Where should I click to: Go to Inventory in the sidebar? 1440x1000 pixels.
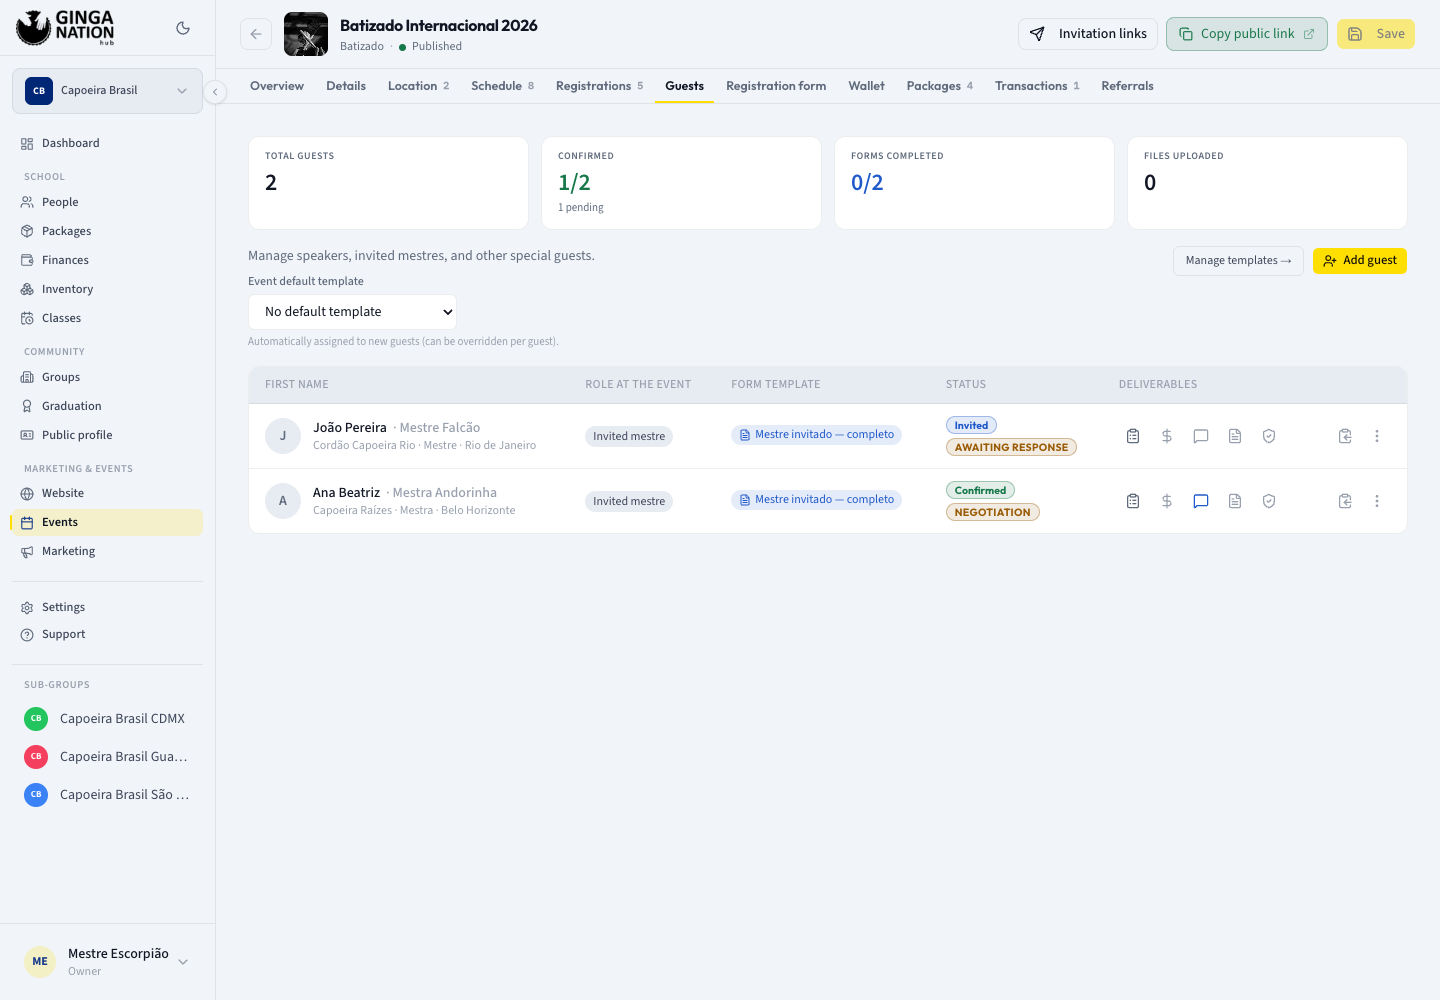click(108, 290)
